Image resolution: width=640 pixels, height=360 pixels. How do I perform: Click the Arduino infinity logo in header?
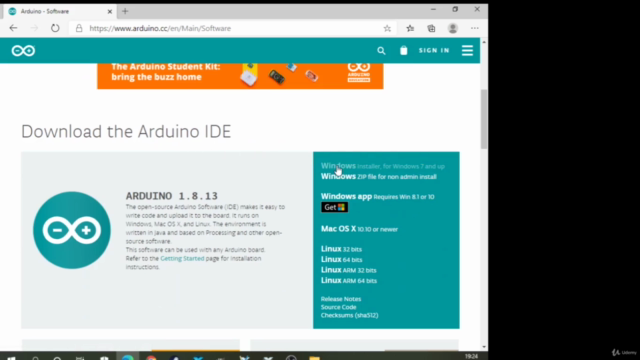(23, 51)
